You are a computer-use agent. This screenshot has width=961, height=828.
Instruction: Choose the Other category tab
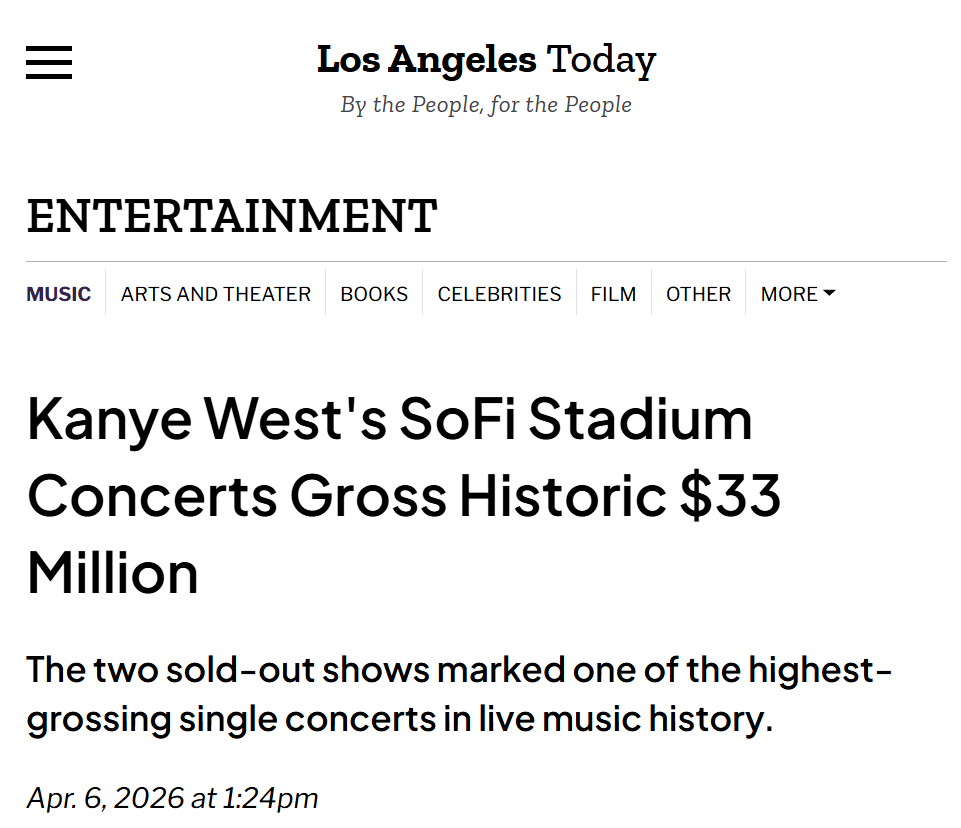[x=698, y=294]
